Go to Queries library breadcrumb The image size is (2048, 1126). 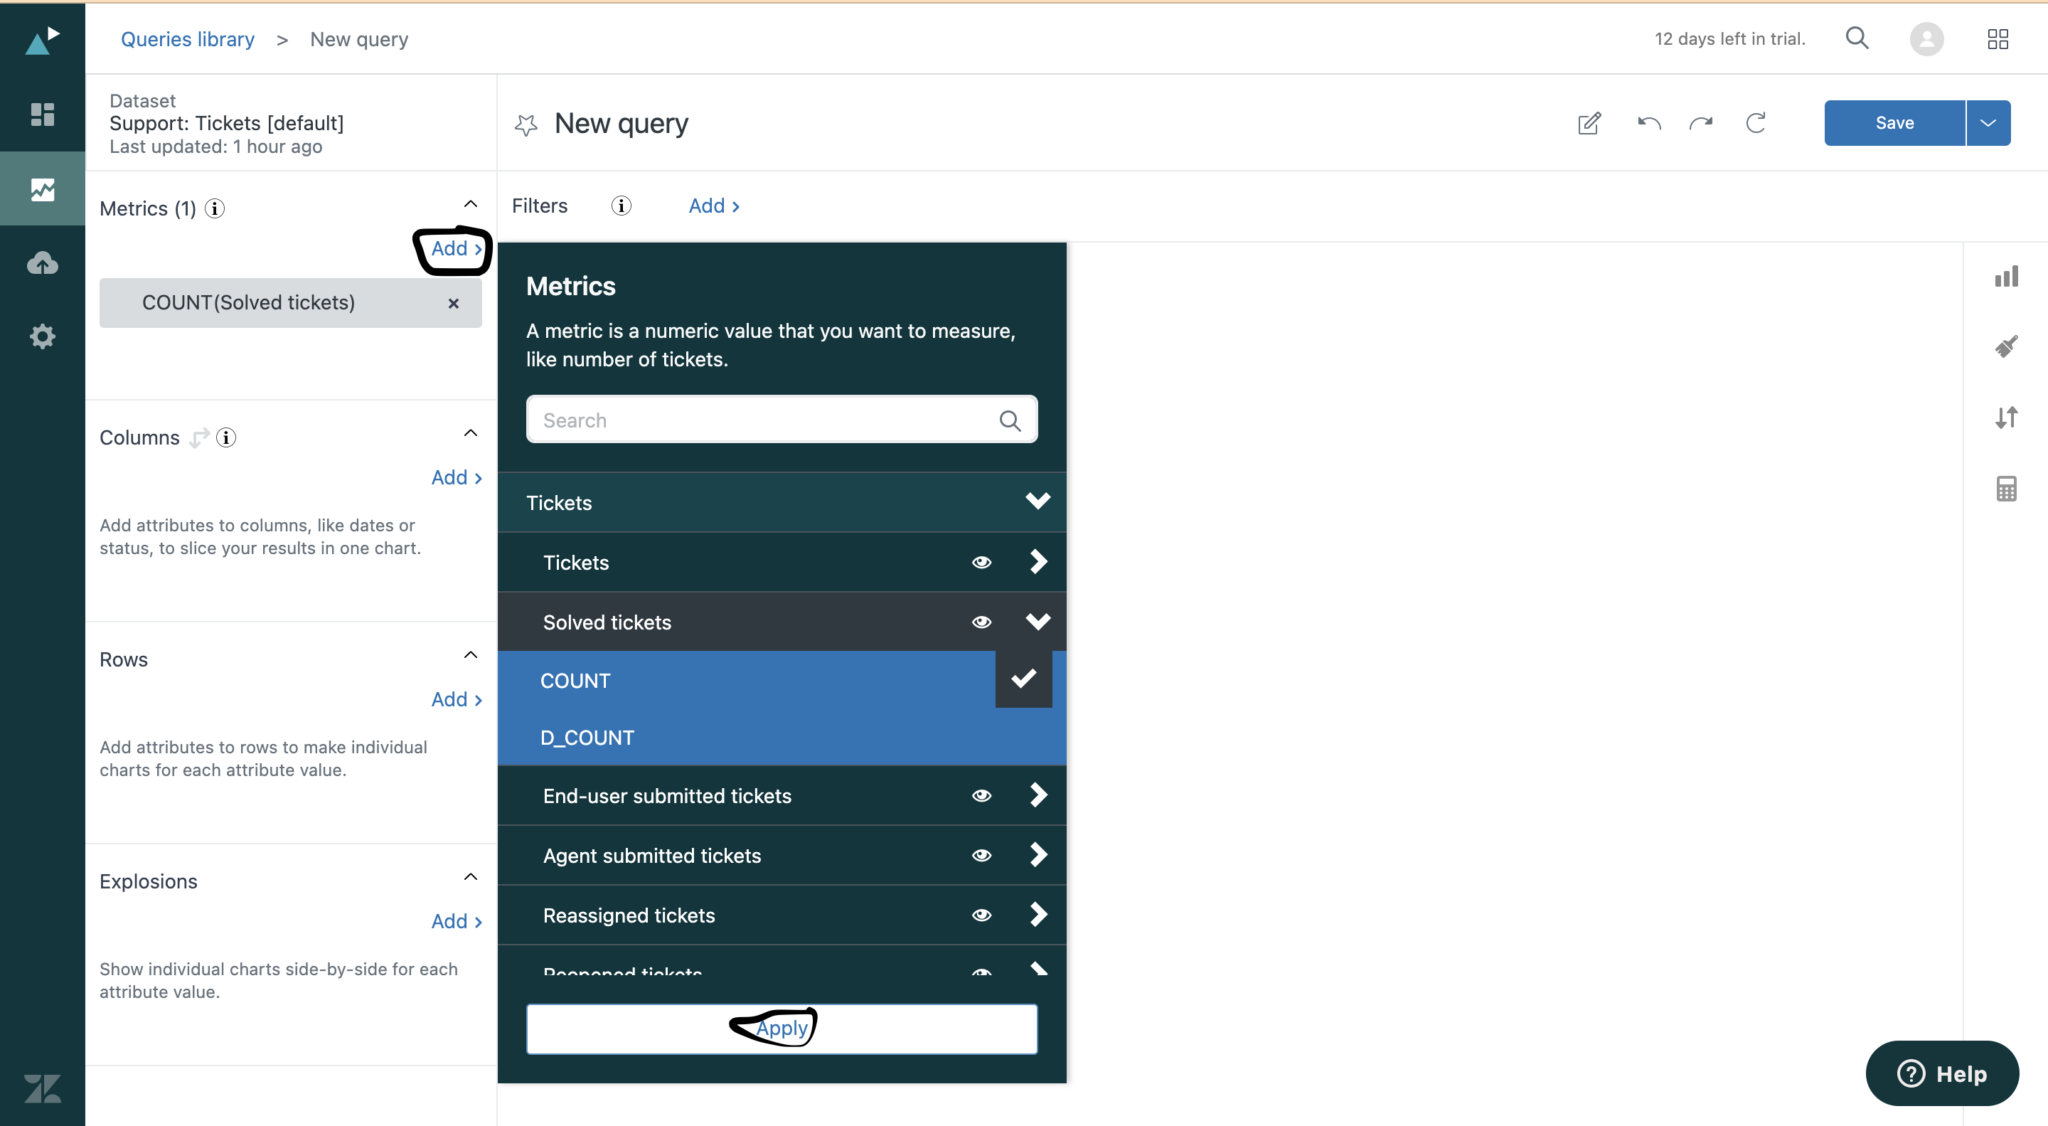pos(187,38)
